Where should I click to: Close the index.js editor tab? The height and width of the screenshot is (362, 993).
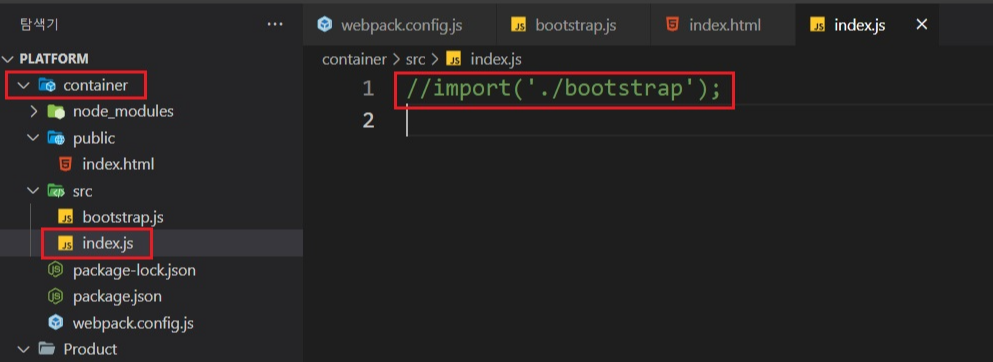click(x=922, y=25)
